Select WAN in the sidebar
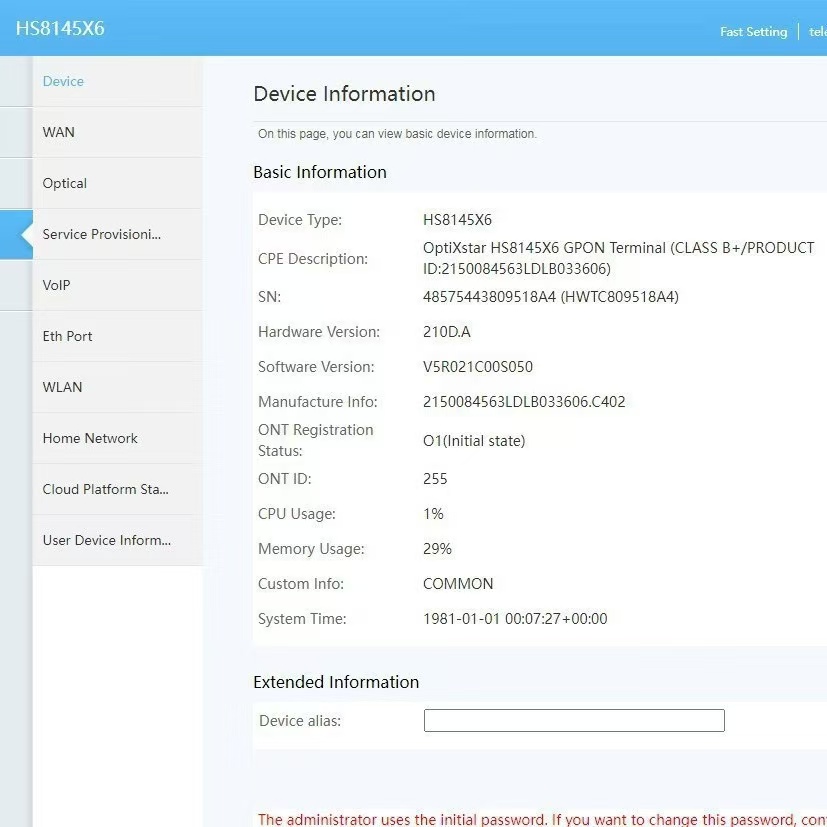Image resolution: width=827 pixels, height=827 pixels. point(58,132)
